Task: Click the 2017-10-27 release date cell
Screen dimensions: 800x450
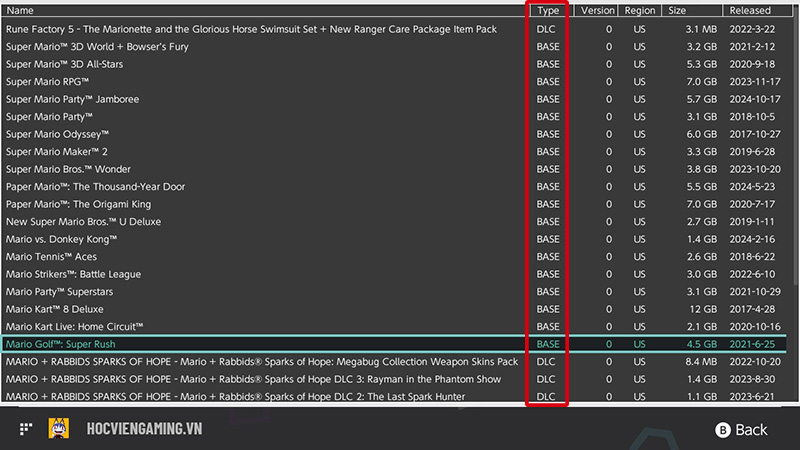Action: click(x=755, y=134)
